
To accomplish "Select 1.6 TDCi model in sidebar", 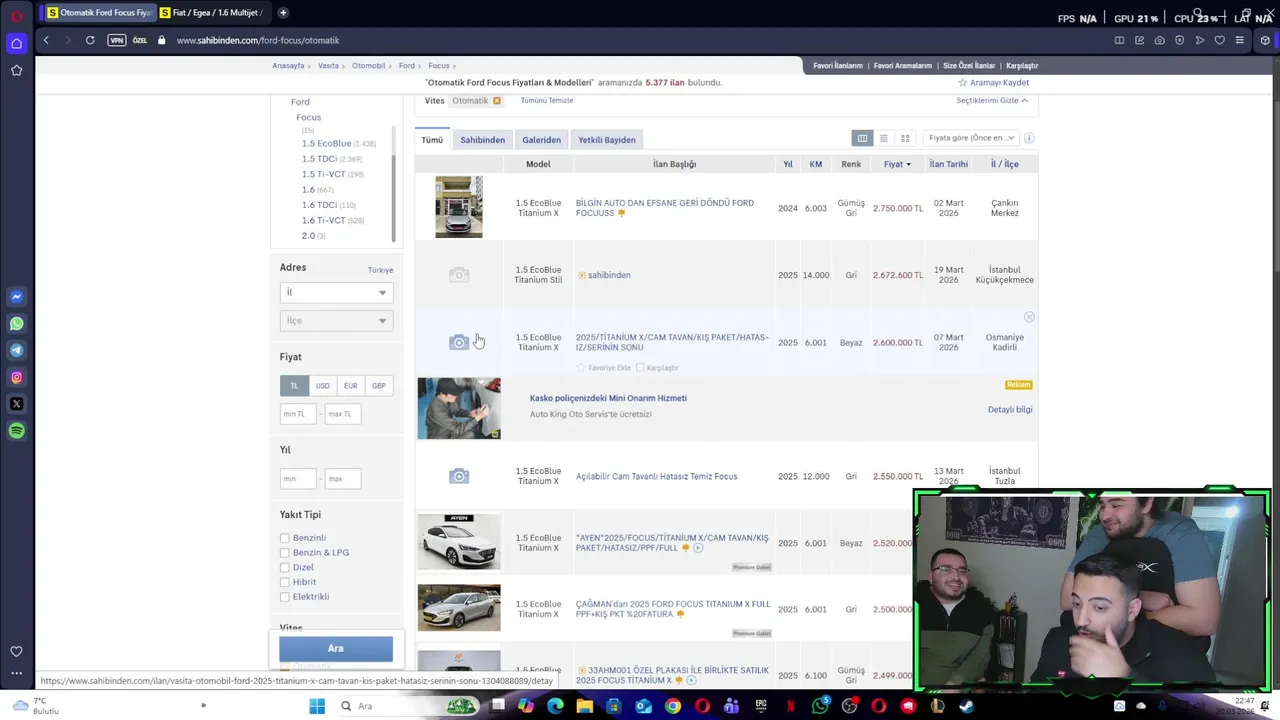I will pos(319,205).
